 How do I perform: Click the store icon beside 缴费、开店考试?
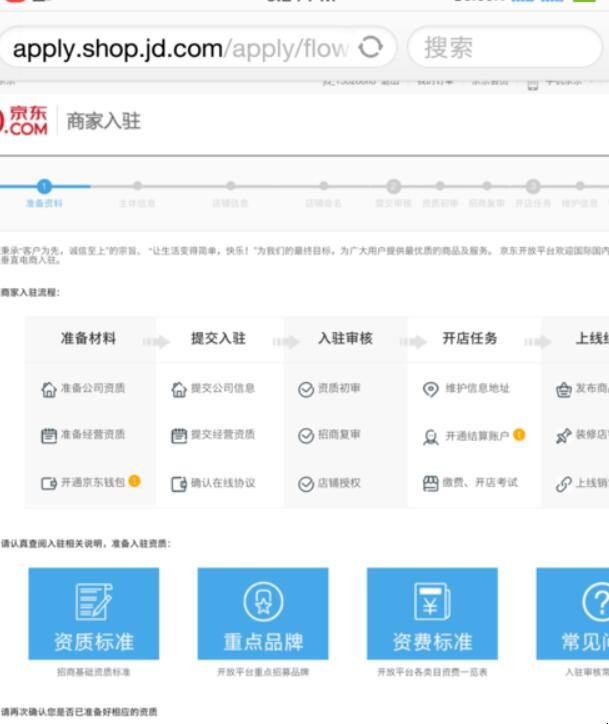coord(431,483)
